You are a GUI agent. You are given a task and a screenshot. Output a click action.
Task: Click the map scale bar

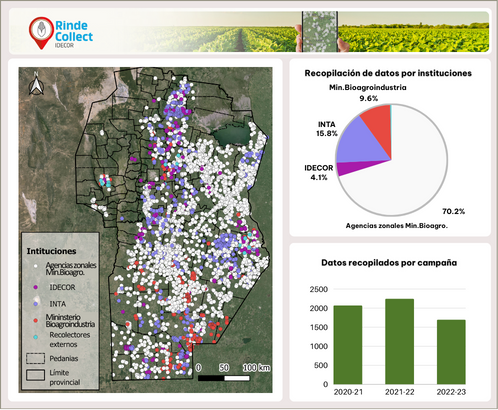(224, 378)
